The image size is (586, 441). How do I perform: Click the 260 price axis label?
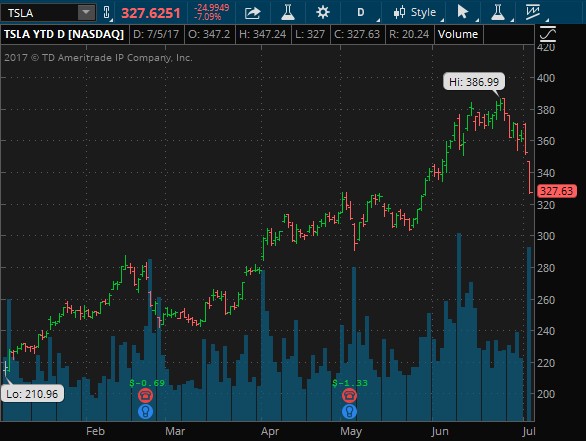(x=546, y=300)
